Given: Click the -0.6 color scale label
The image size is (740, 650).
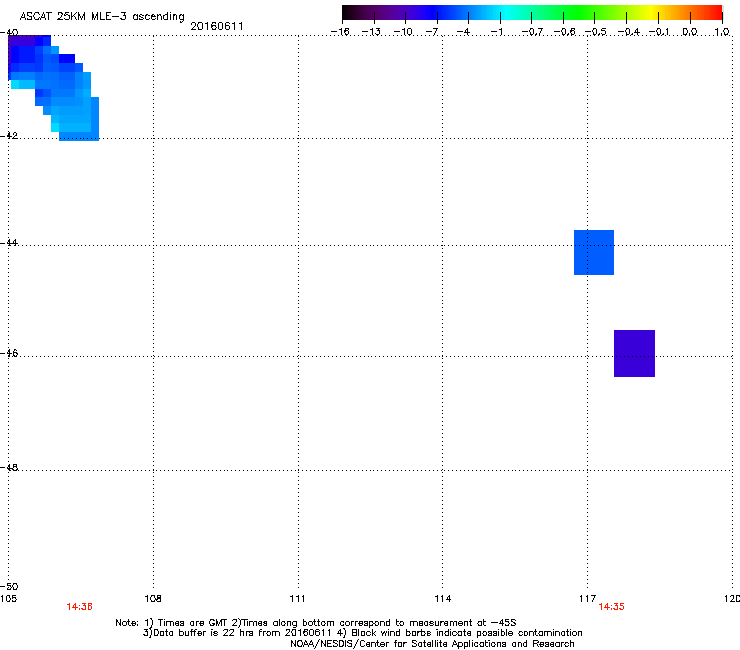Looking at the screenshot, I should coord(564,32).
